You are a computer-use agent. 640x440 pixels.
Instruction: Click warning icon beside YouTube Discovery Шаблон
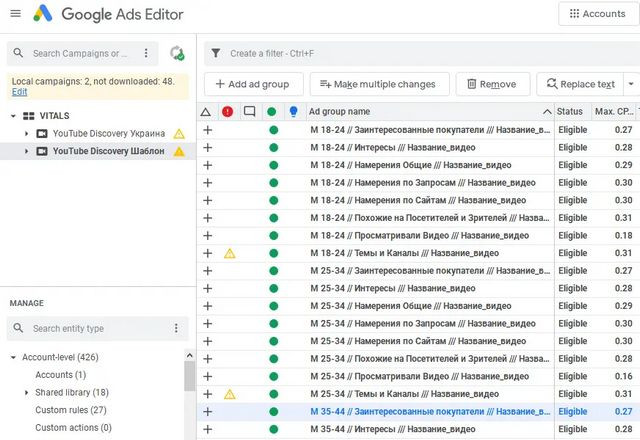179,151
